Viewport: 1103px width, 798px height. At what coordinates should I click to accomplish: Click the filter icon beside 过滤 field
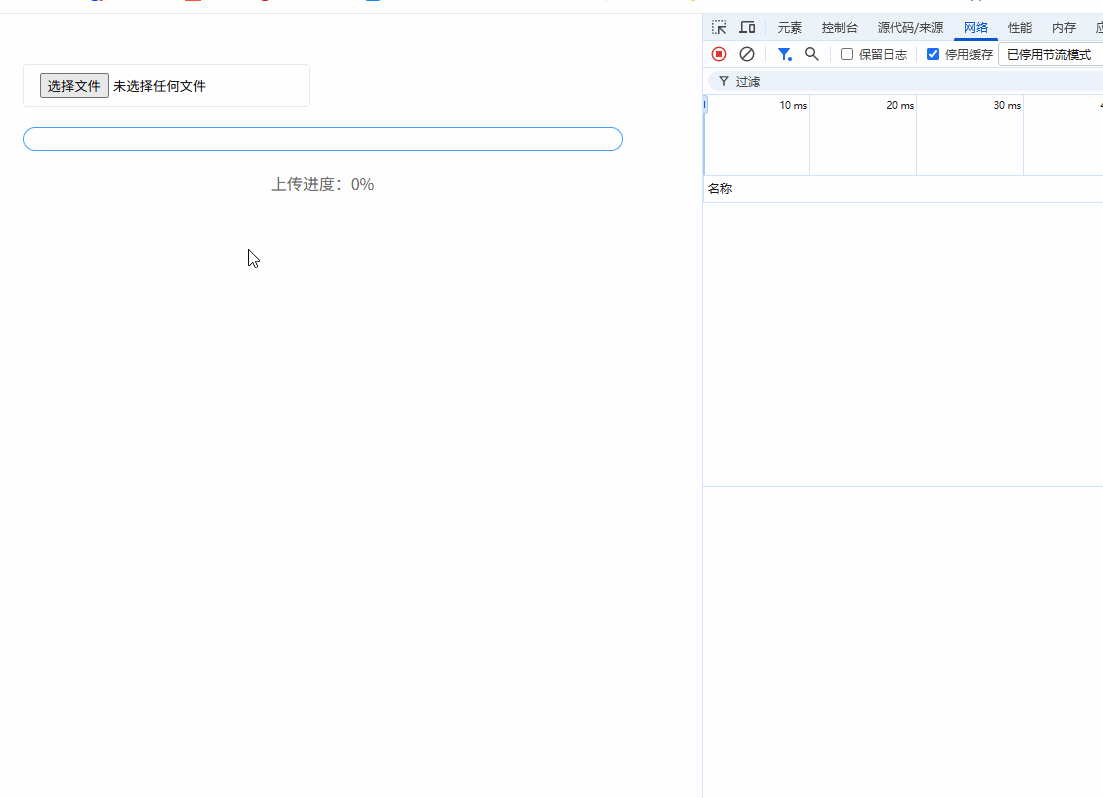[x=723, y=81]
